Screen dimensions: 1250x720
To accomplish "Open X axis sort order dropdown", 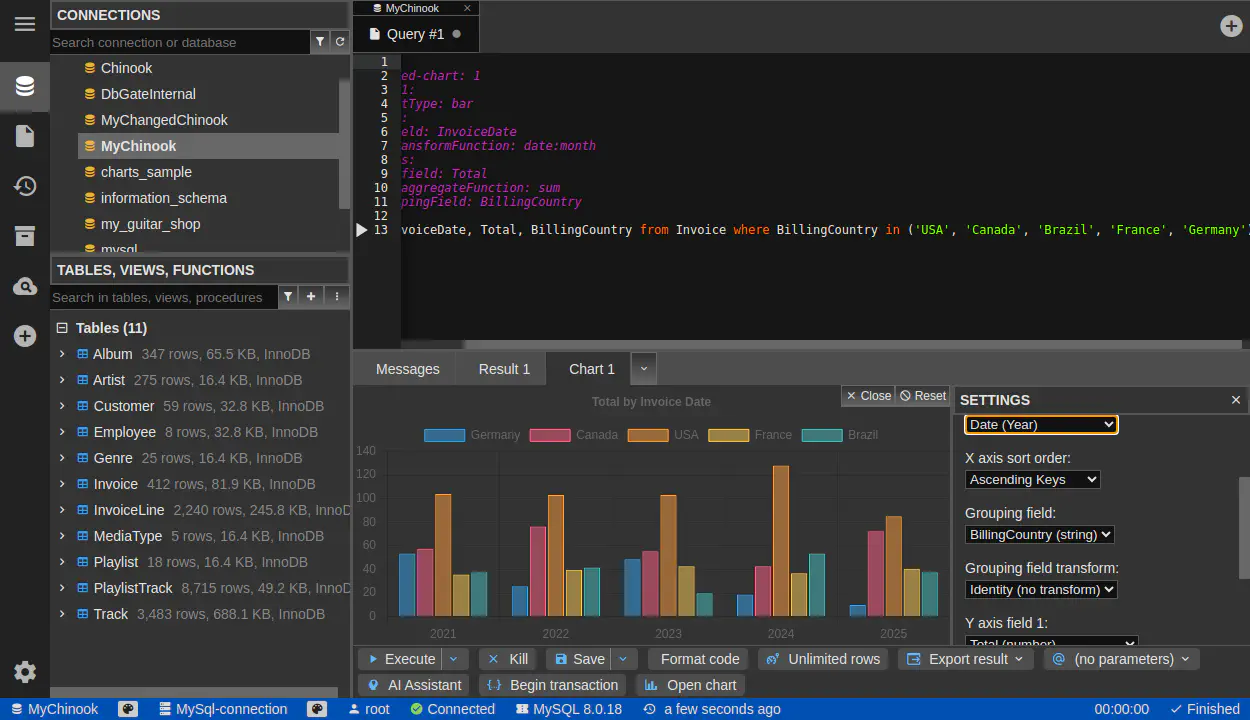I will 1032,480.
